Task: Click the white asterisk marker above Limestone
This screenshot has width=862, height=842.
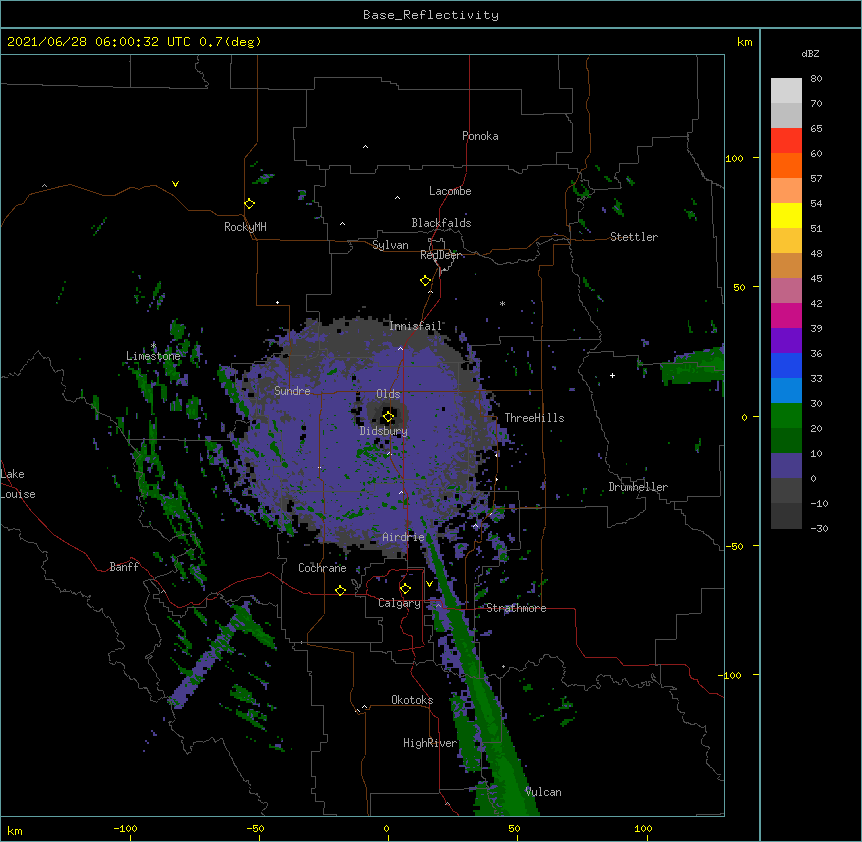Action: (x=153, y=345)
